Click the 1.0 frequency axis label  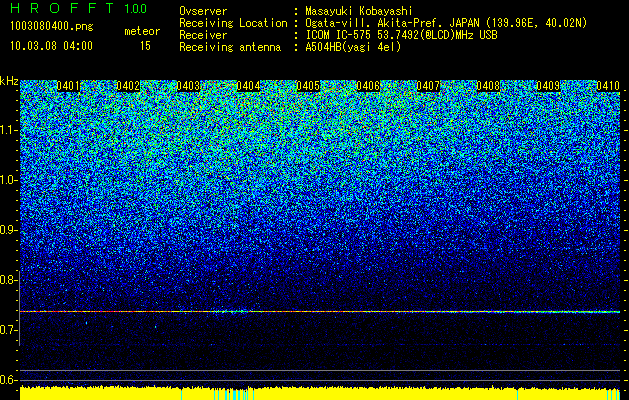coord(9,180)
